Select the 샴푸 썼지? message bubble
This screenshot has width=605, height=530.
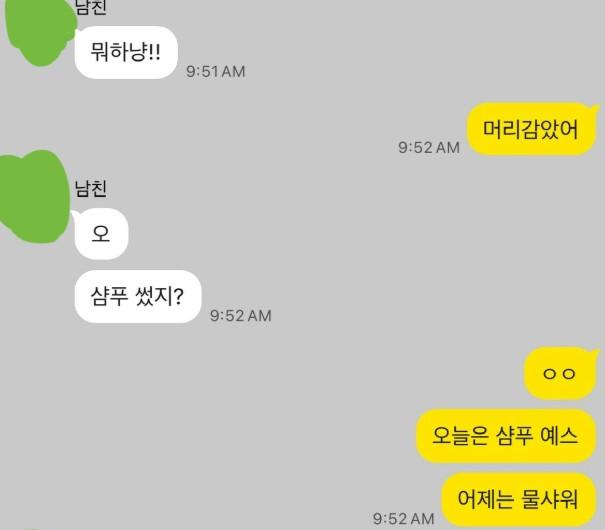(x=138, y=296)
